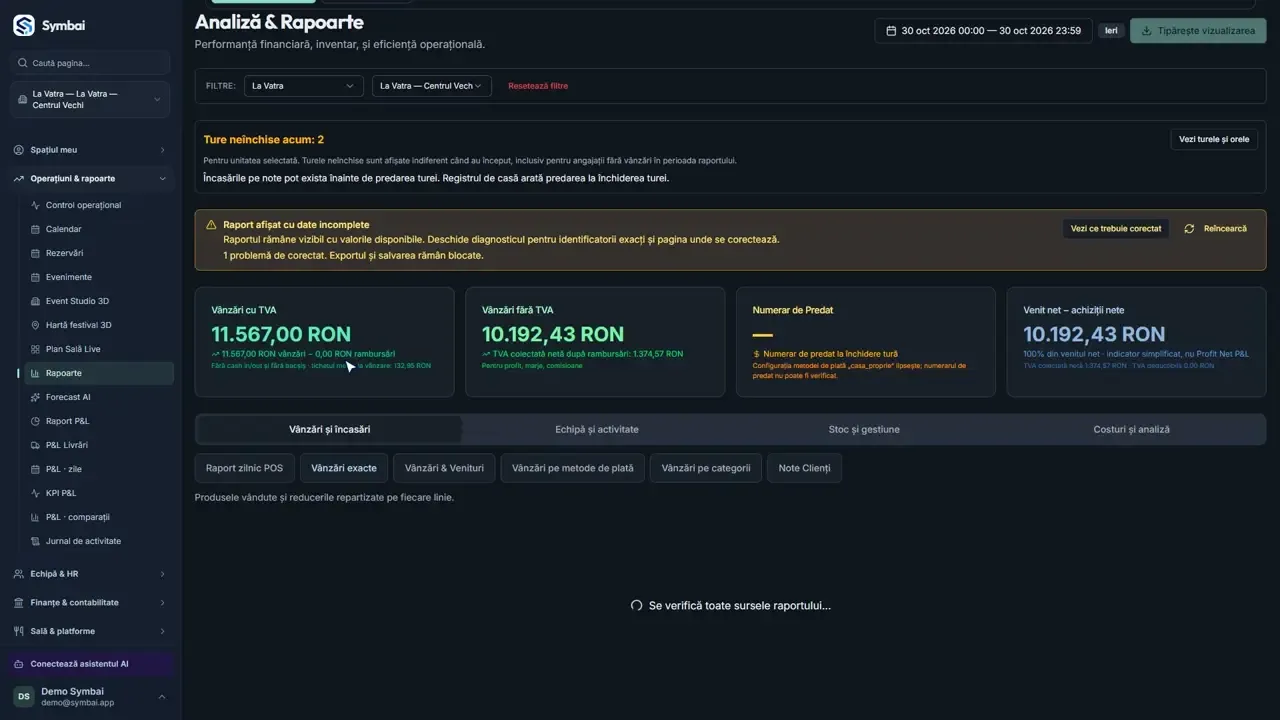Click the Calendar sidebar icon
1280x720 pixels.
point(36,229)
